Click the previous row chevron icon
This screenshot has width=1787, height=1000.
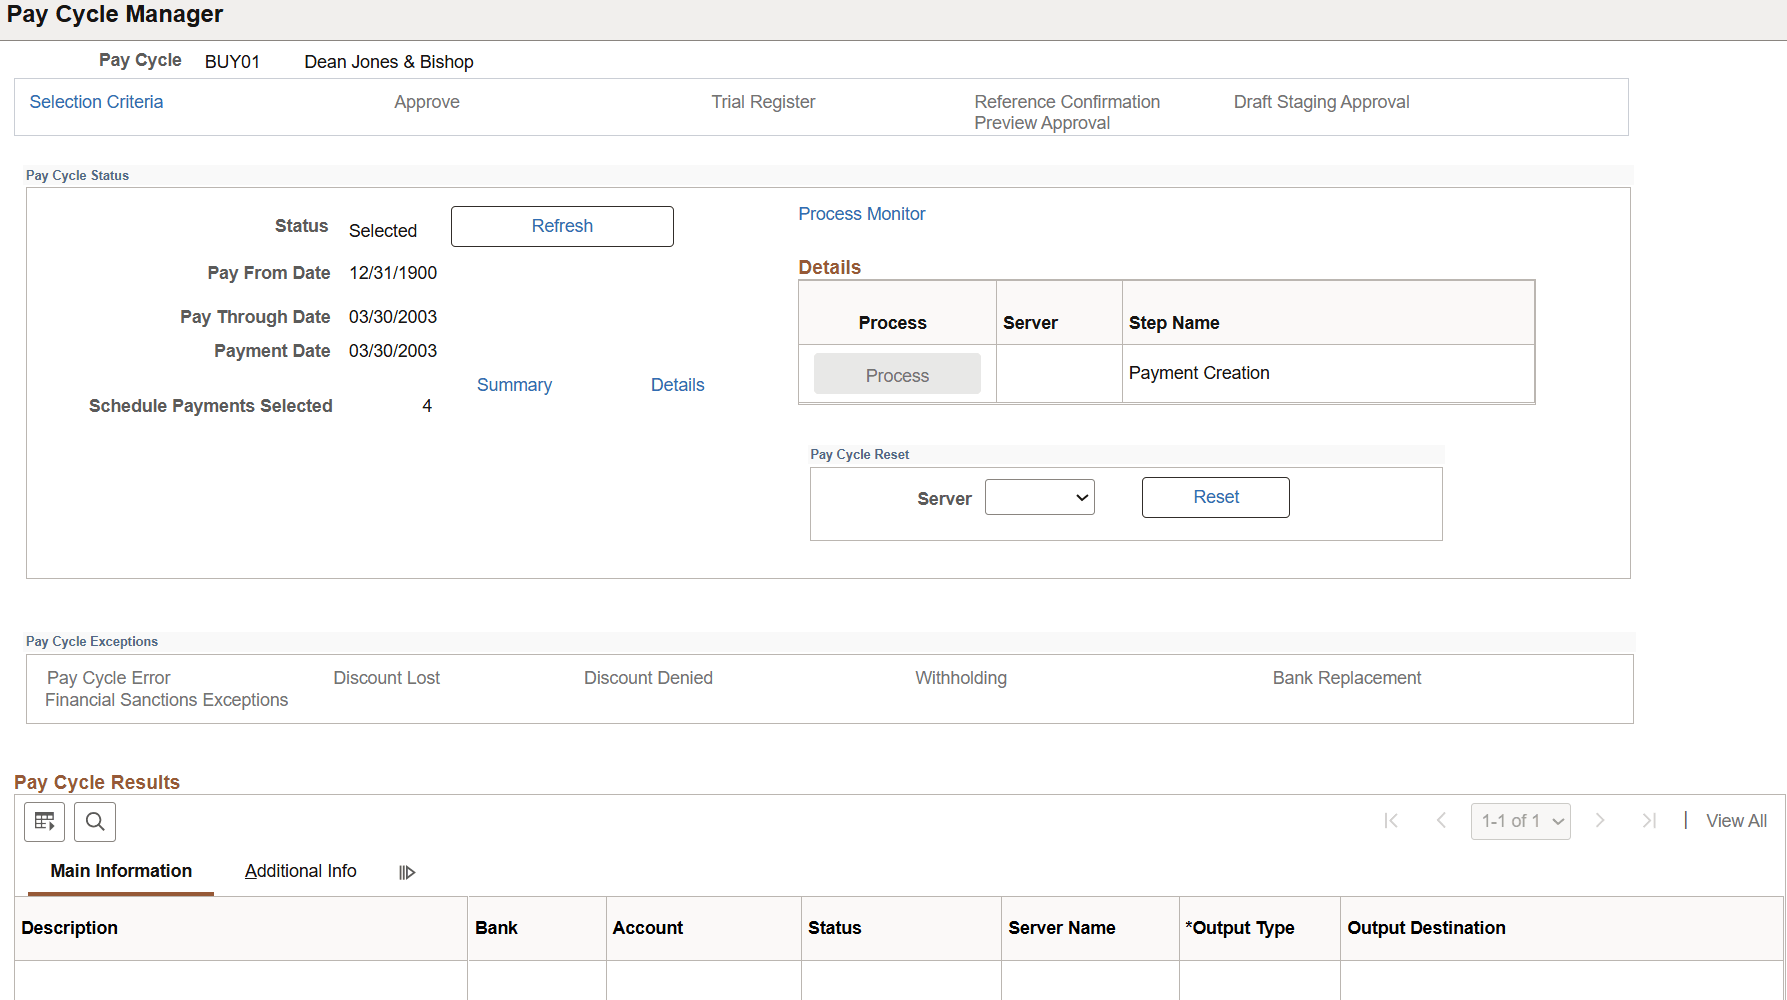click(1441, 820)
